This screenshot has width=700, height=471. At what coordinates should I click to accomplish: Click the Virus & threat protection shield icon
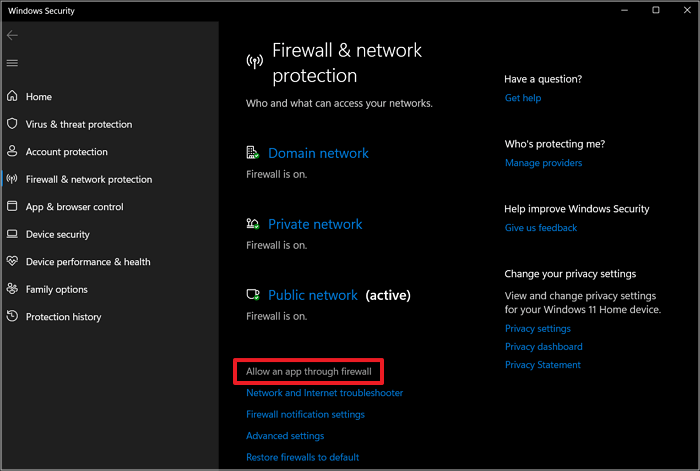pos(12,124)
